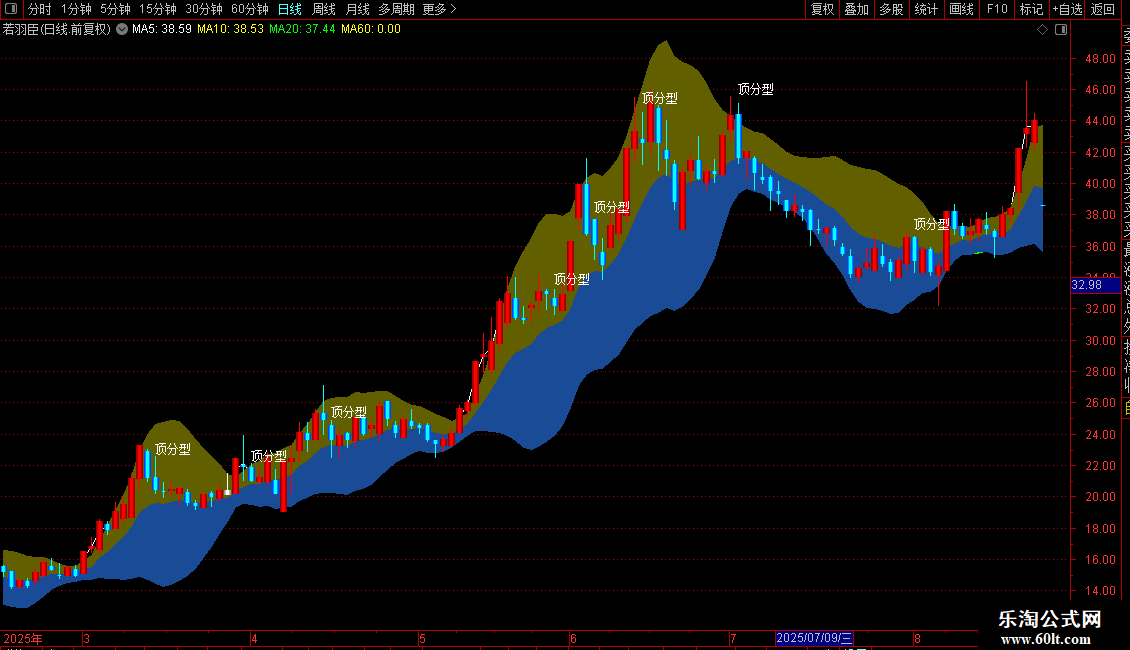
Task: Click the 32.98 price marker on axis
Action: pyautogui.click(x=1095, y=285)
